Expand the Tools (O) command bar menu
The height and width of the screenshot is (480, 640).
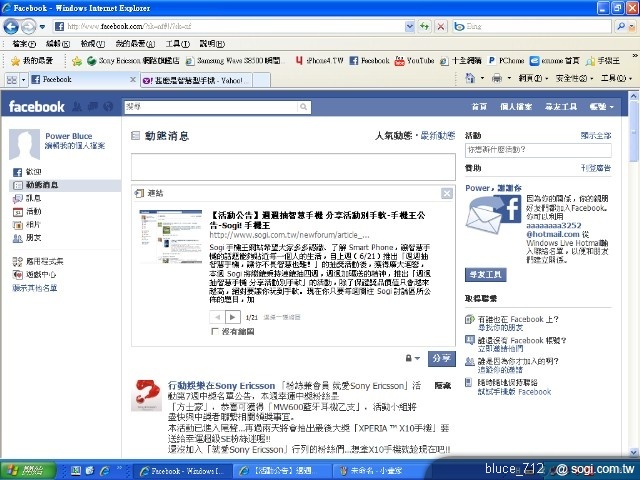[x=616, y=78]
